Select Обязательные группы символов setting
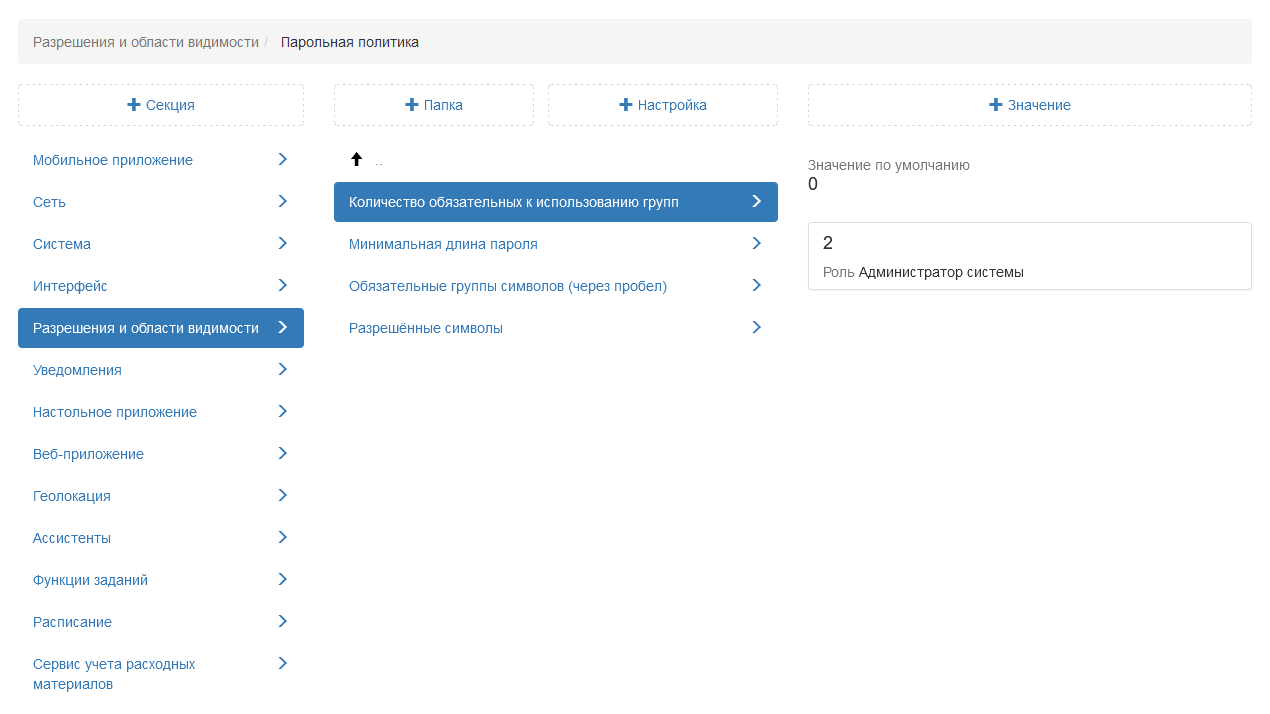This screenshot has height=714, width=1270. (507, 286)
